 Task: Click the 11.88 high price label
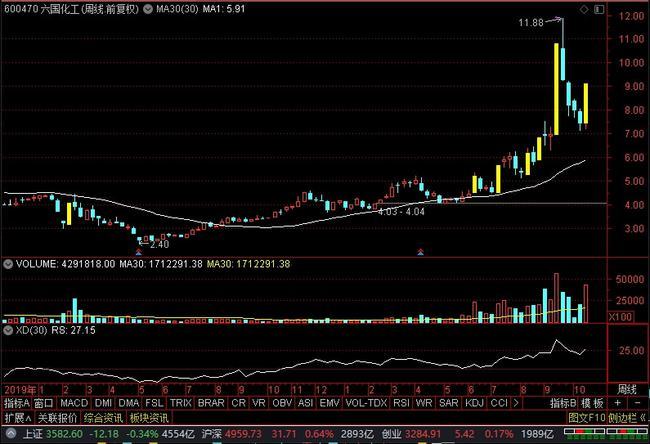[531, 23]
